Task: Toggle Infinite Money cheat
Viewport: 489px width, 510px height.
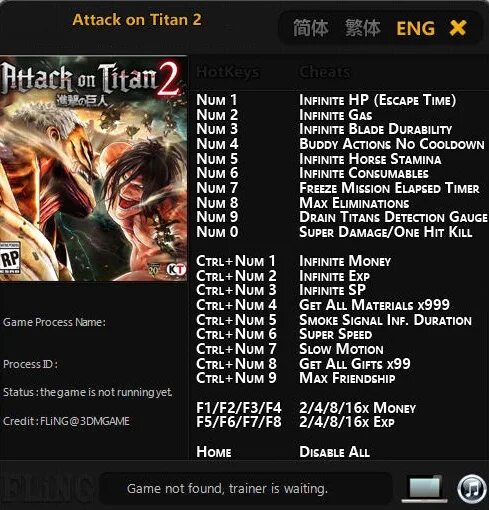Action: pos(345,261)
